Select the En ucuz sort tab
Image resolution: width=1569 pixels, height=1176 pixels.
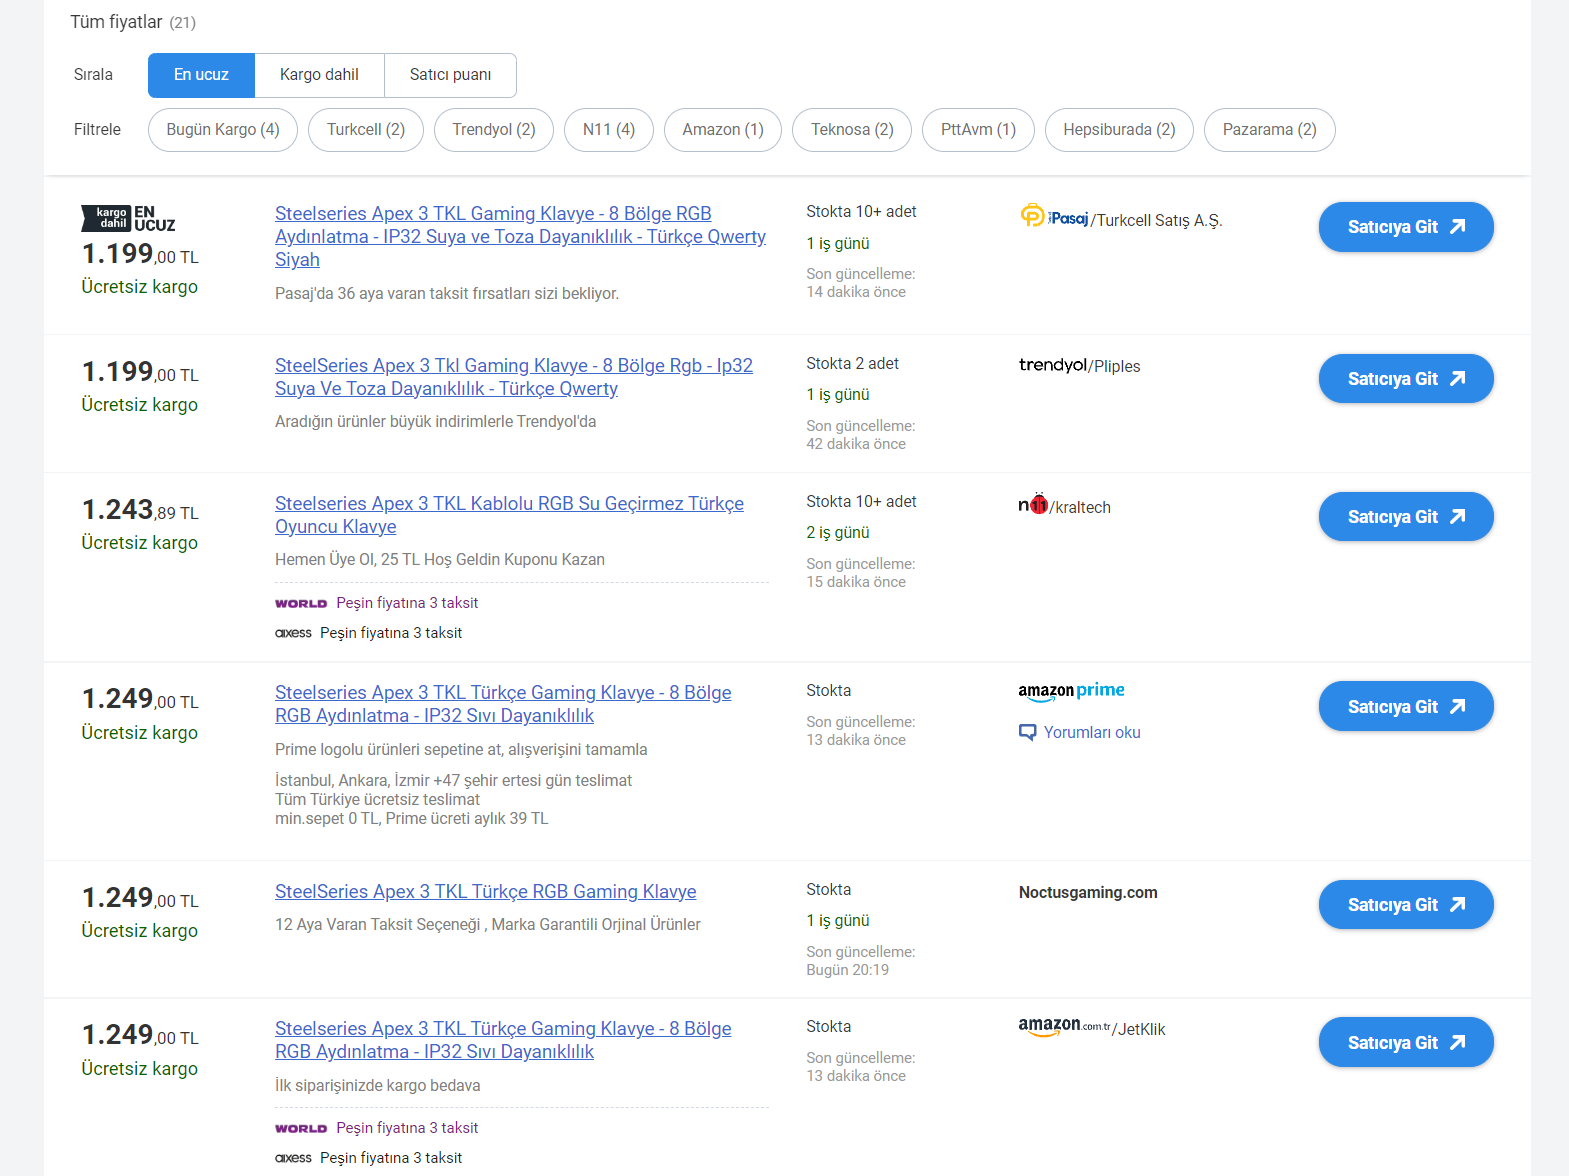[201, 75]
